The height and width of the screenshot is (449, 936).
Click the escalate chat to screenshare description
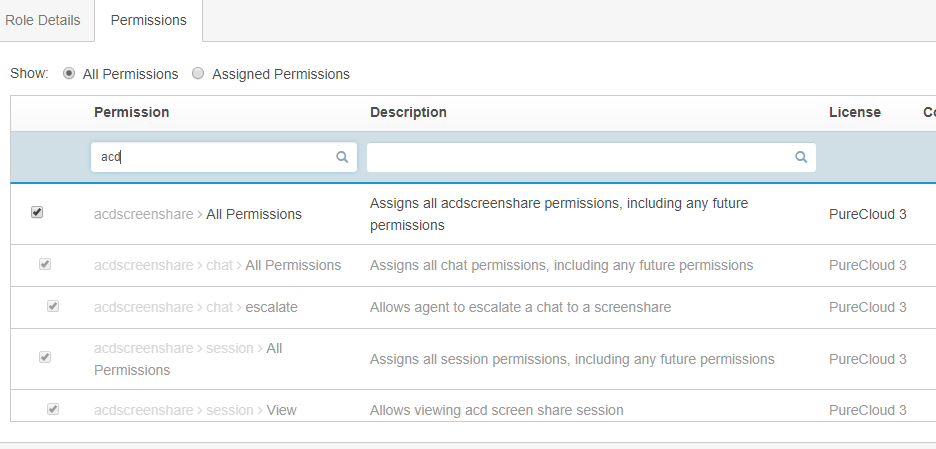click(x=520, y=307)
